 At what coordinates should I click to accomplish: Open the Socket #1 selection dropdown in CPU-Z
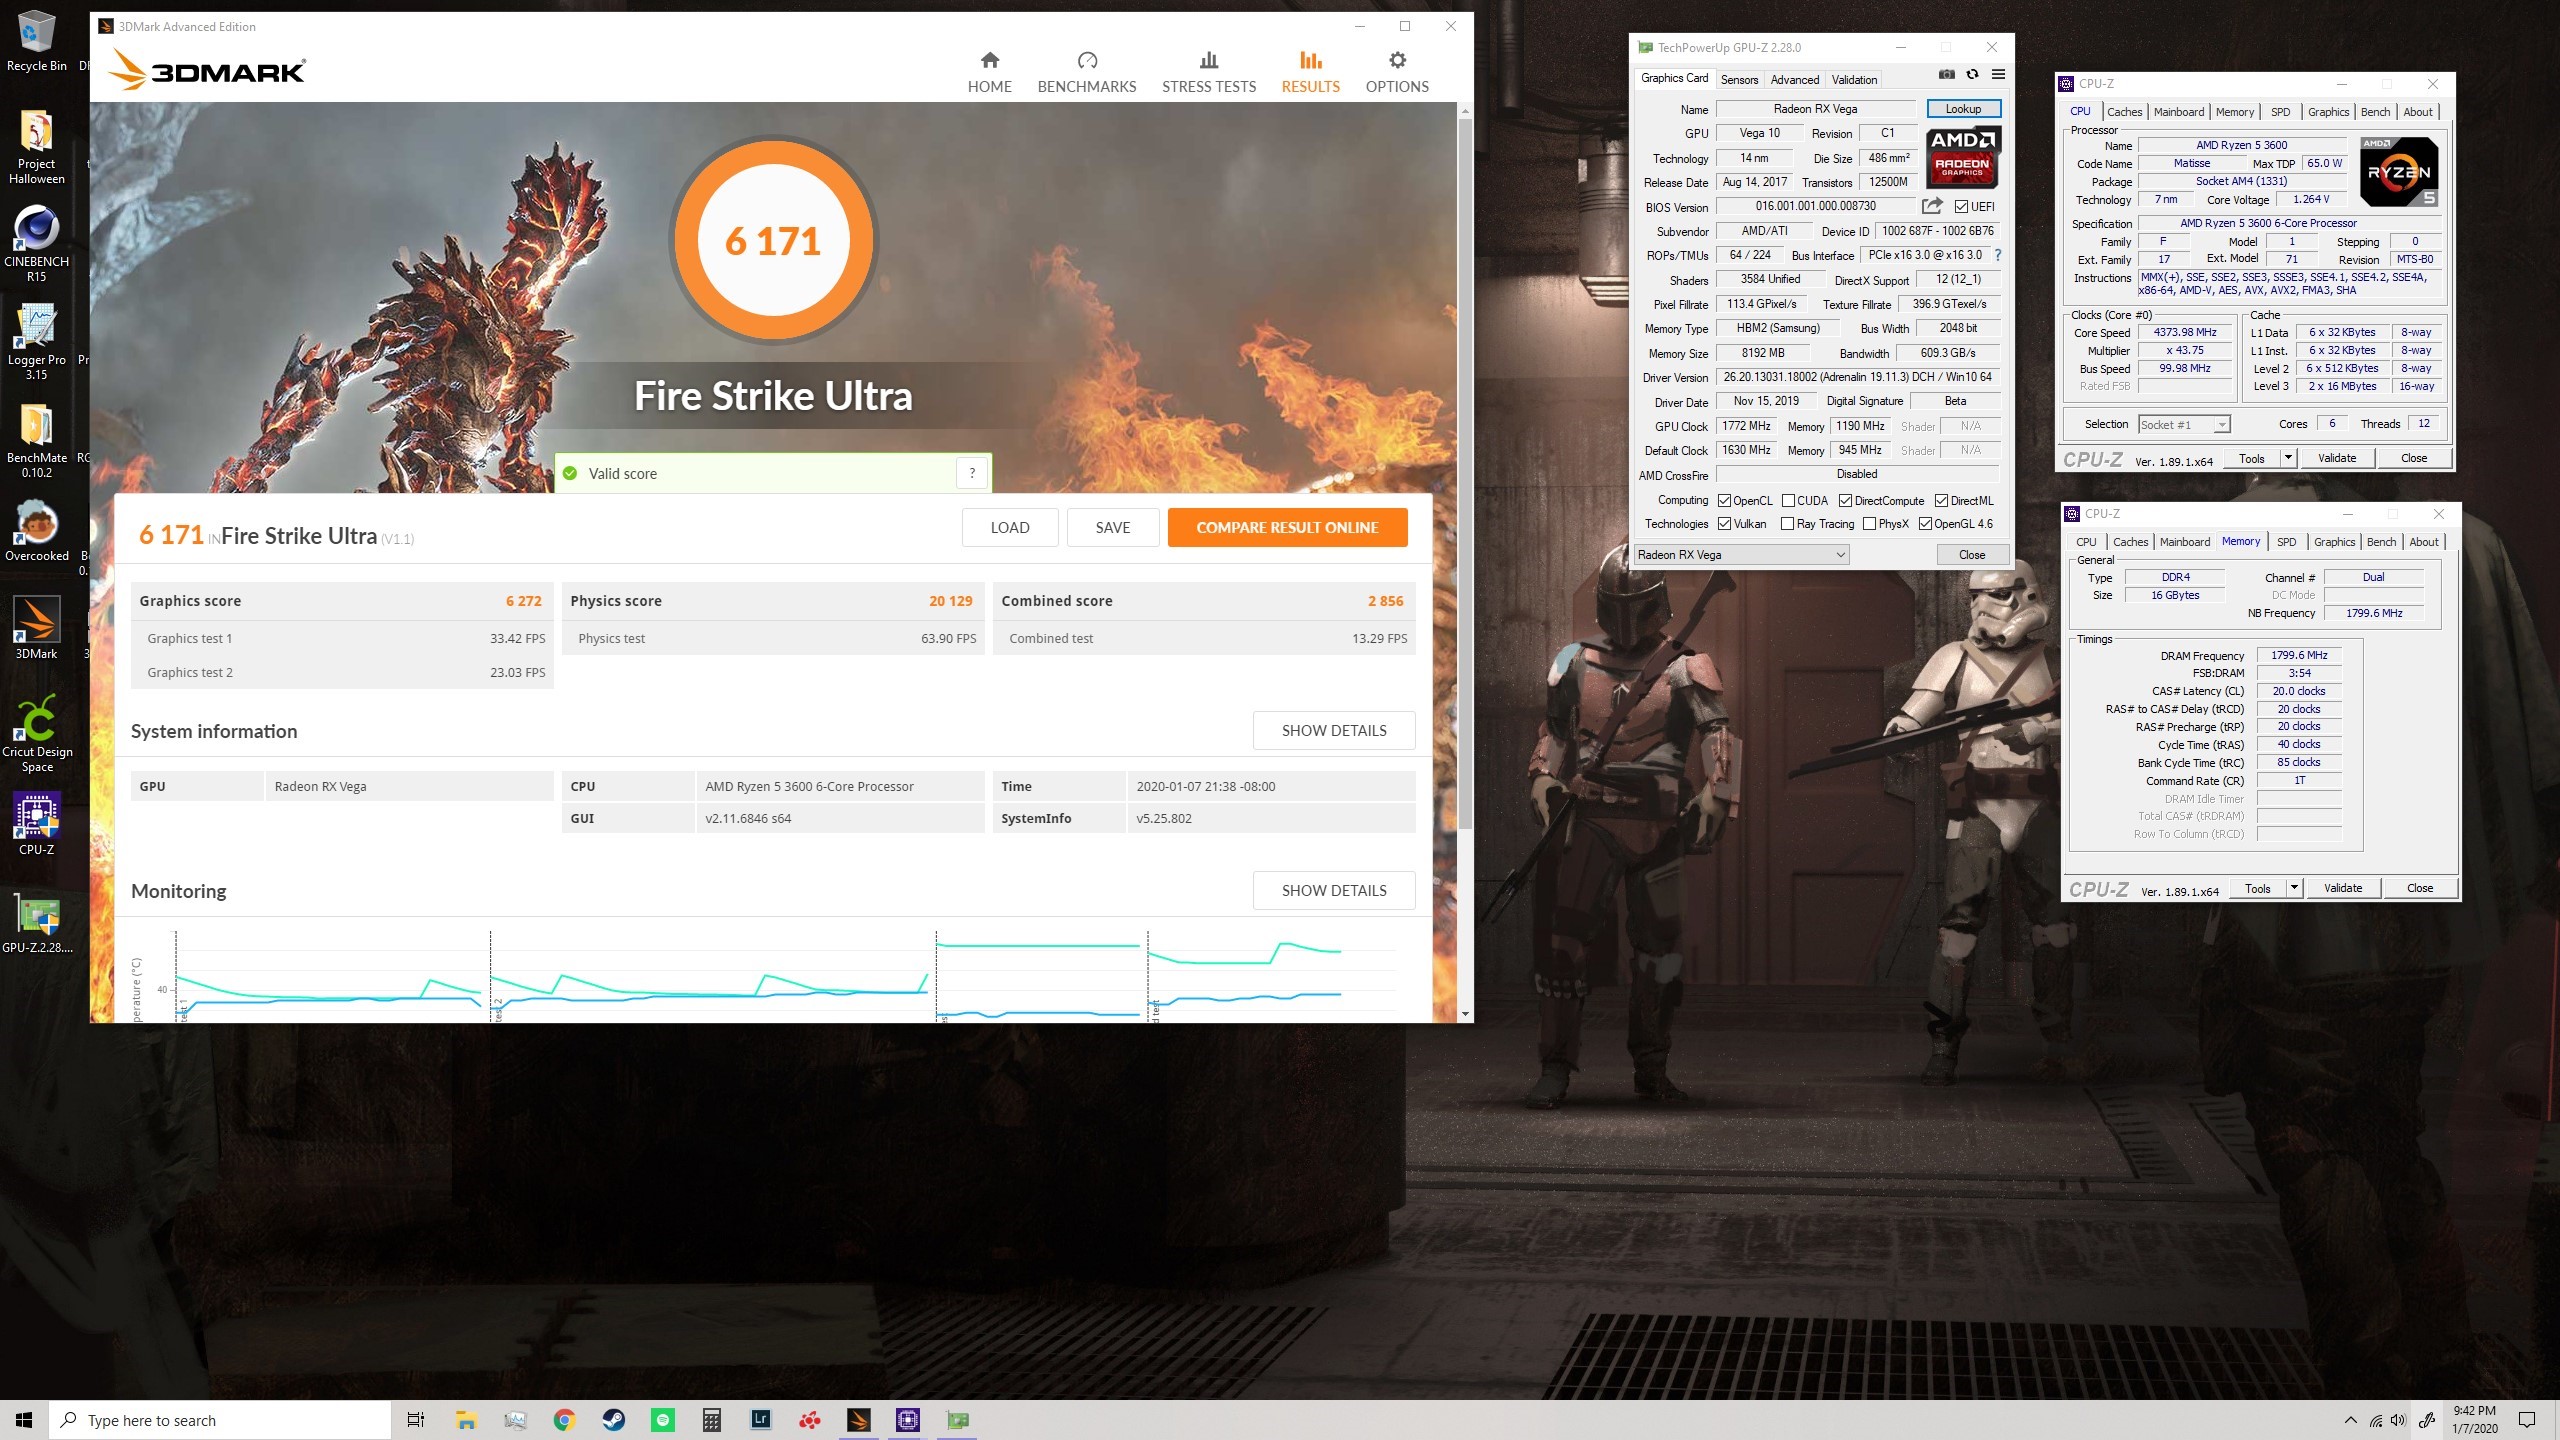pyautogui.click(x=2184, y=425)
